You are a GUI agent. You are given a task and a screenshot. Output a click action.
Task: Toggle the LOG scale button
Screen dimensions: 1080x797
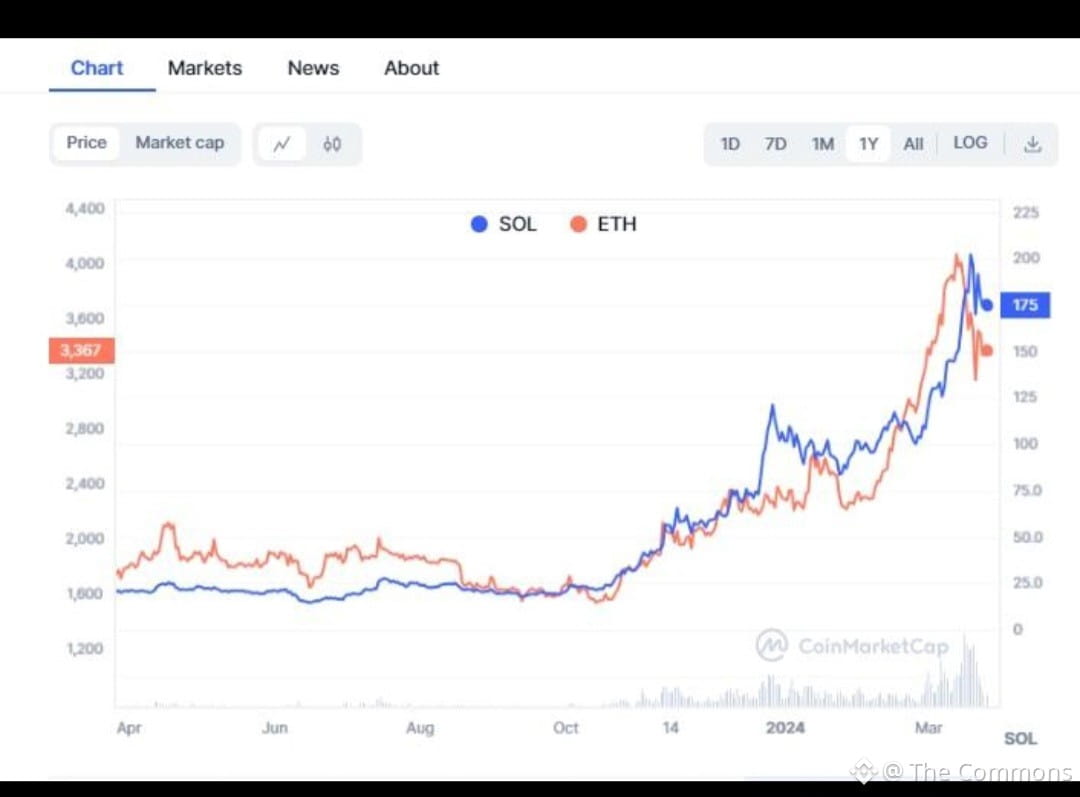pyautogui.click(x=970, y=143)
